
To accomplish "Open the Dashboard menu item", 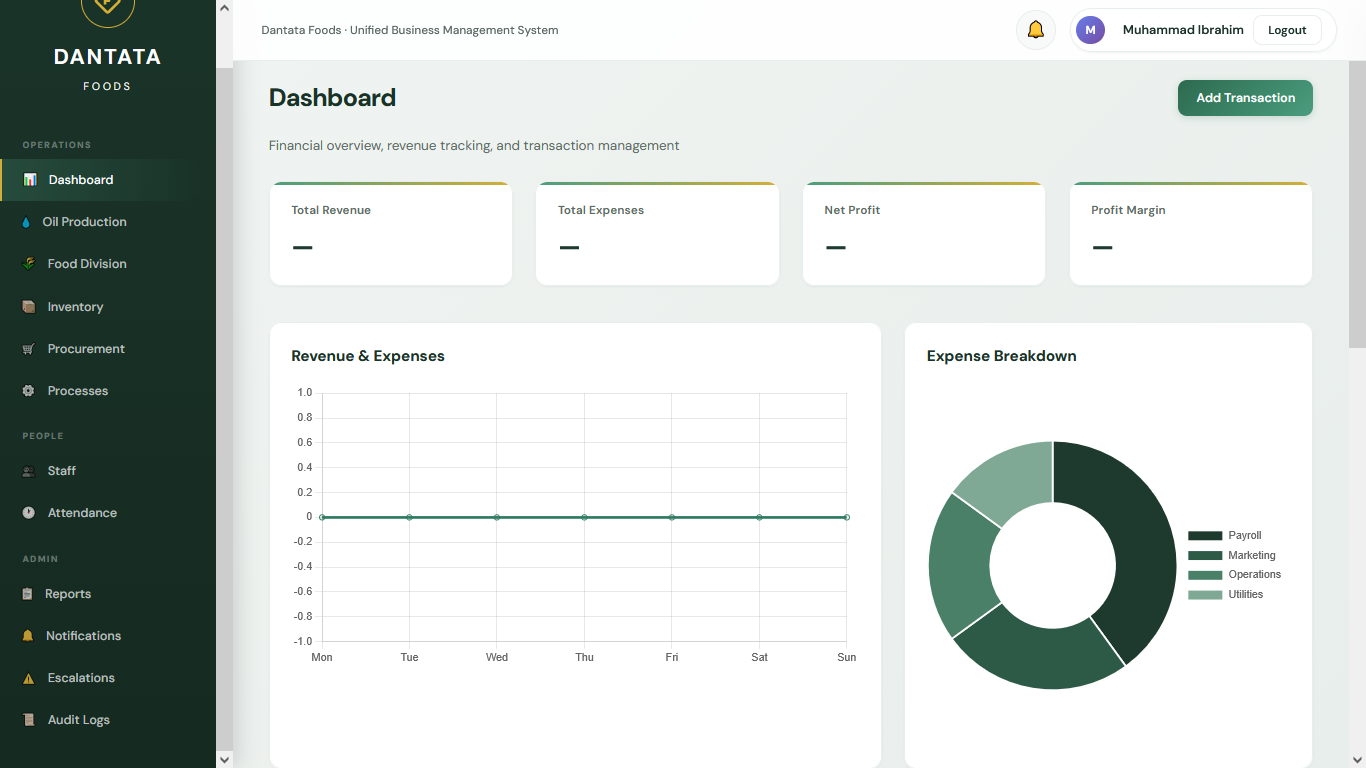I will click(x=108, y=180).
